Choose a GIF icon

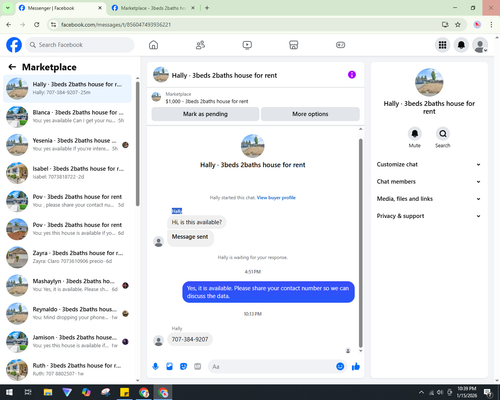click(x=198, y=367)
